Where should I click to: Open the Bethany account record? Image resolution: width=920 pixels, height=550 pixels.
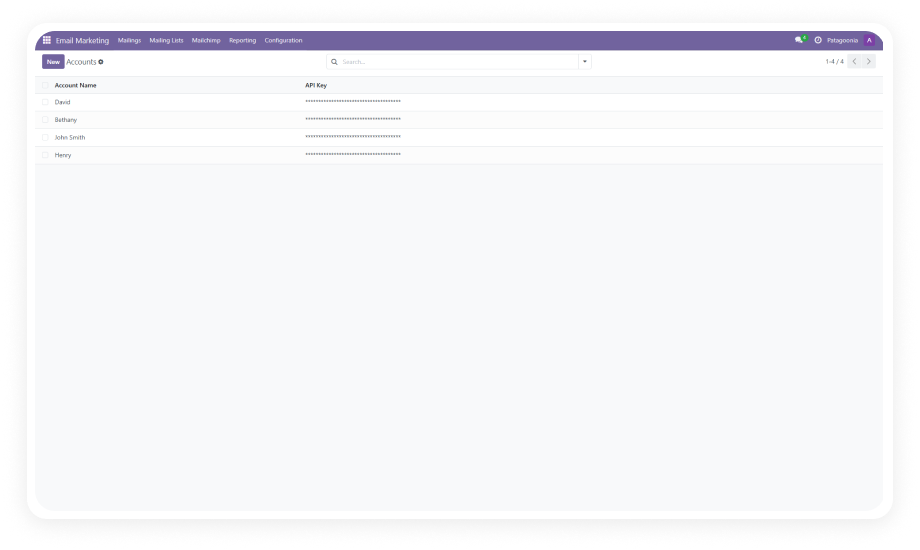(x=66, y=120)
